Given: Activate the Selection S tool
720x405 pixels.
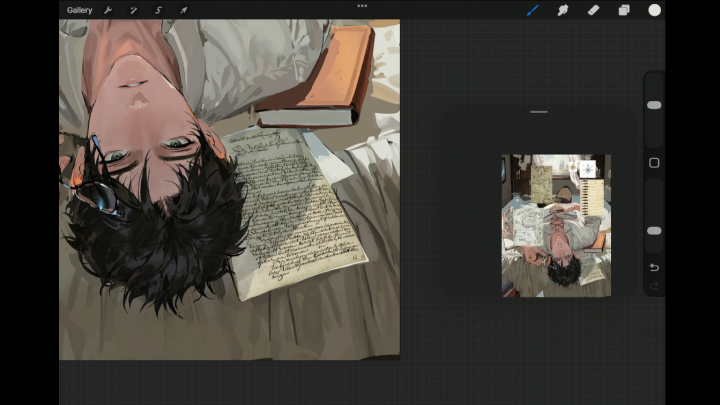Looking at the screenshot, I should pyautogui.click(x=158, y=10).
